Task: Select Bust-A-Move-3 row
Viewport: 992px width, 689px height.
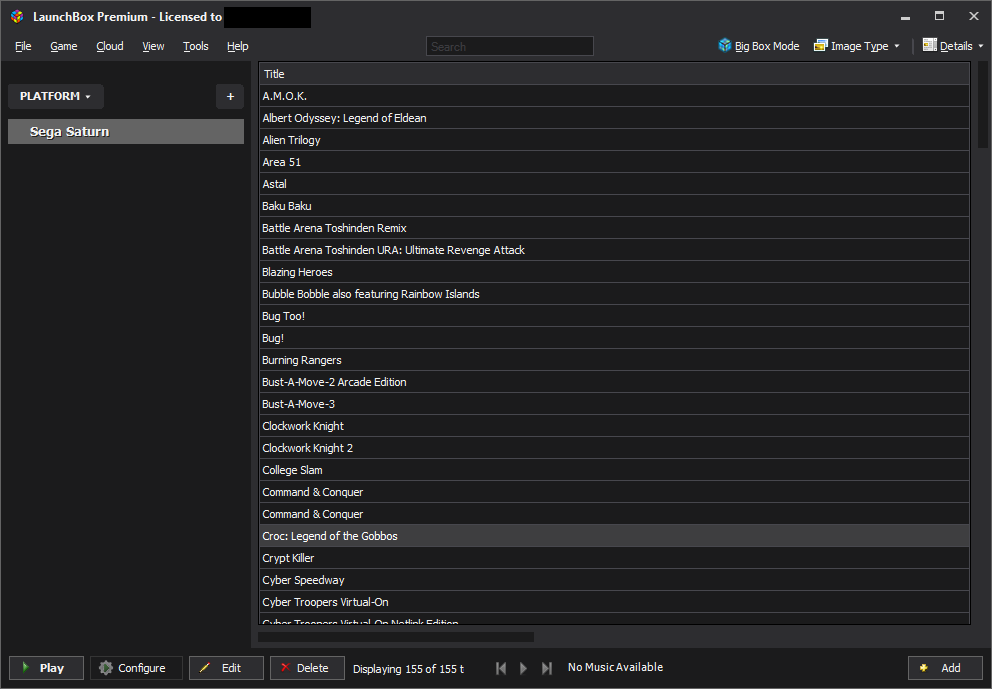Action: (614, 404)
